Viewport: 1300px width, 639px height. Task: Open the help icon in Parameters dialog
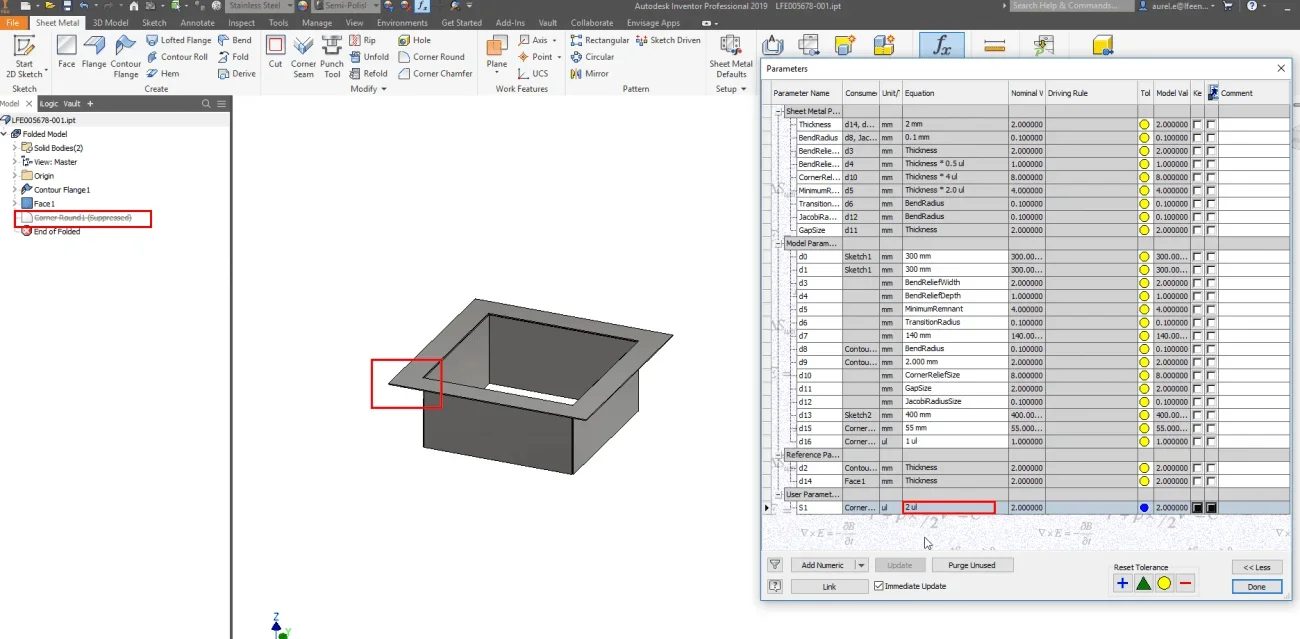pyautogui.click(x=775, y=586)
